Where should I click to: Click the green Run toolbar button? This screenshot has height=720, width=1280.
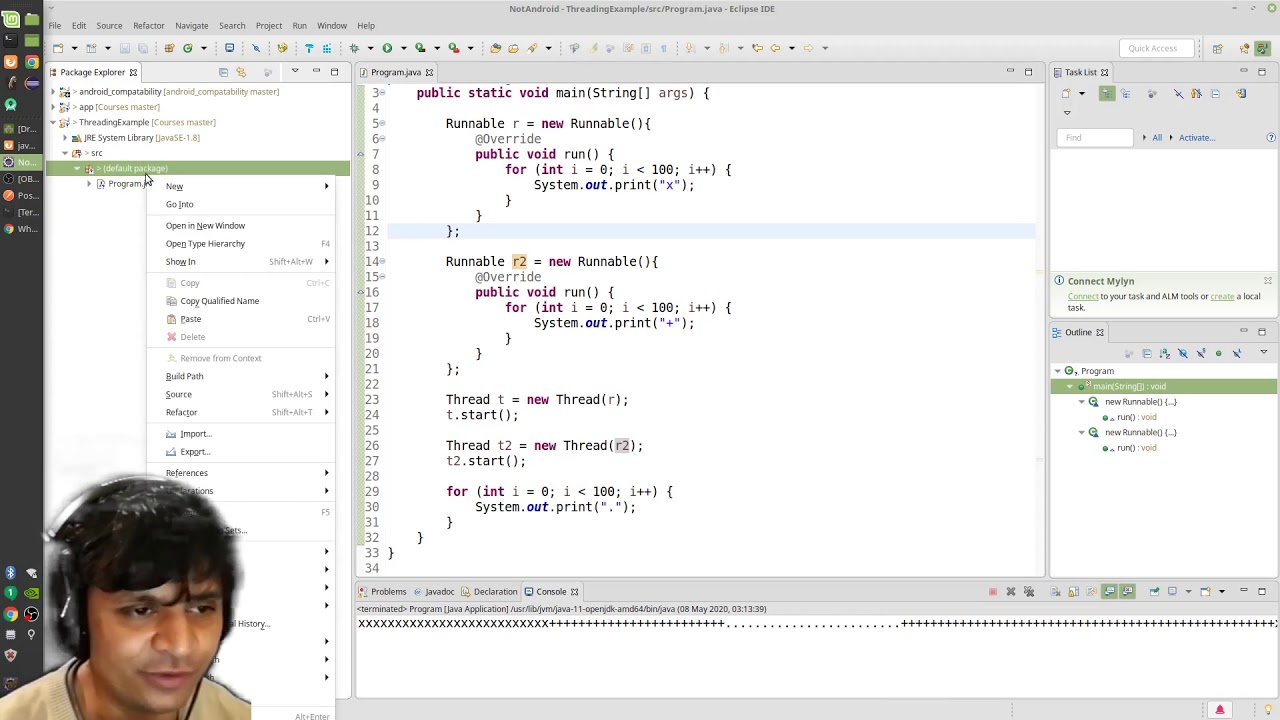[x=387, y=48]
